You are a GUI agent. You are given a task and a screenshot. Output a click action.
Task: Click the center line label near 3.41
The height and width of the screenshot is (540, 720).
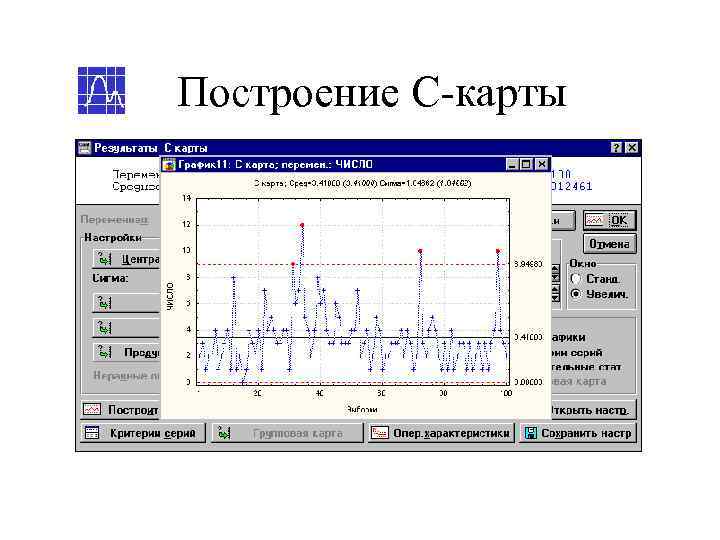point(529,338)
